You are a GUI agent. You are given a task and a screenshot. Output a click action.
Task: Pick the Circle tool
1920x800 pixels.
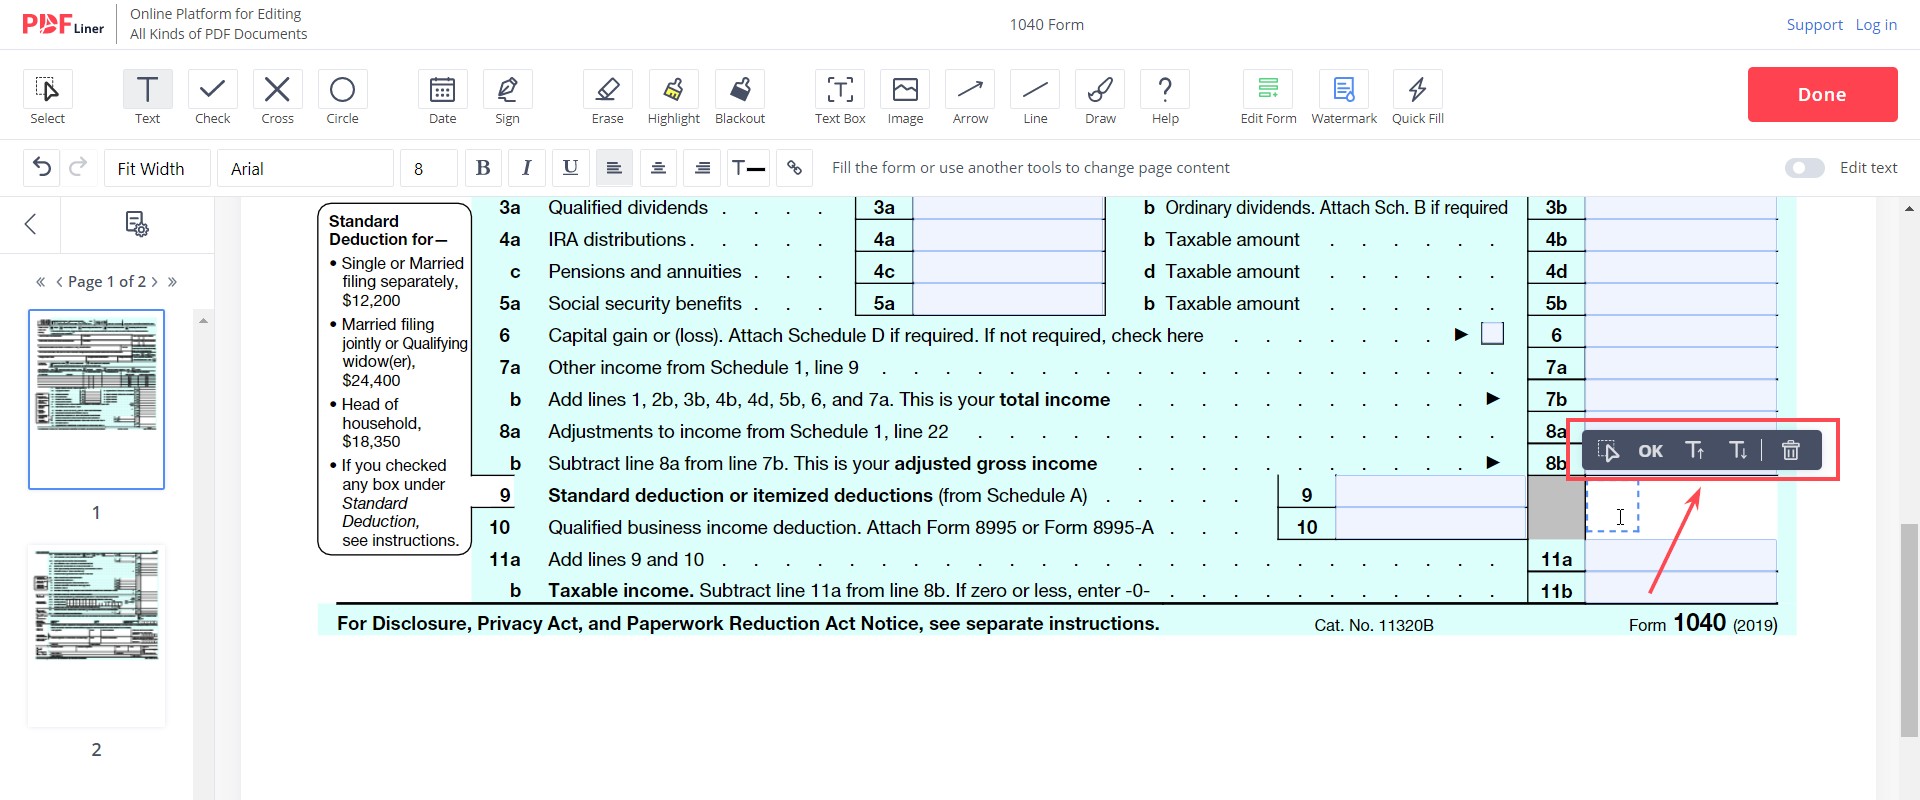click(x=342, y=97)
